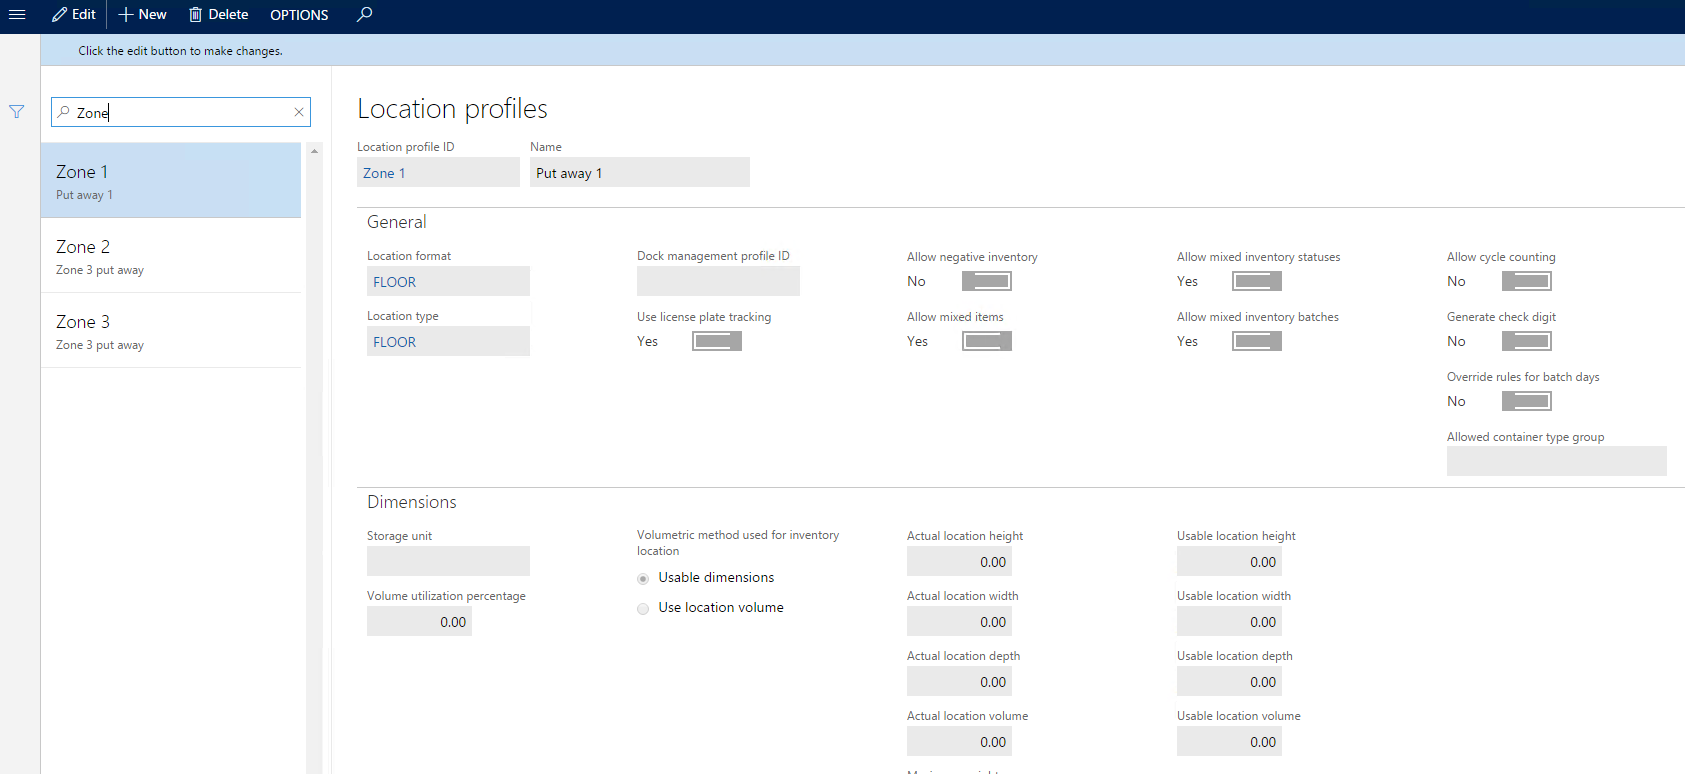
Task: Collapse the Dimensions section header
Action: point(412,502)
